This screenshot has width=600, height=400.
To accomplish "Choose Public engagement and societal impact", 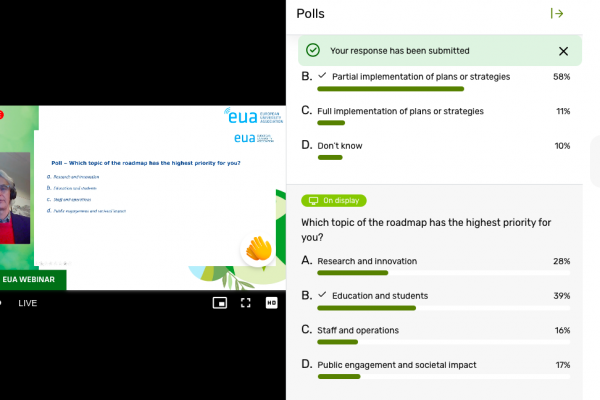I will [x=396, y=365].
